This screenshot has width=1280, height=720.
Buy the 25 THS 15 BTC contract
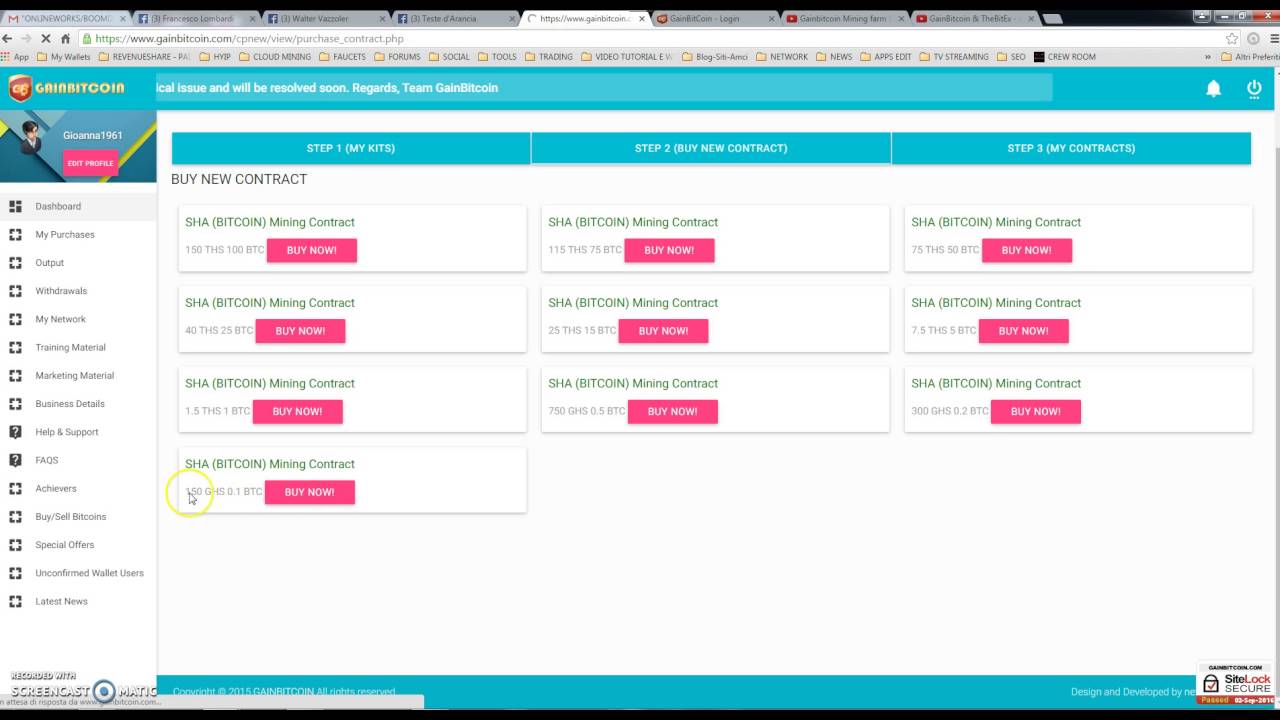click(663, 331)
